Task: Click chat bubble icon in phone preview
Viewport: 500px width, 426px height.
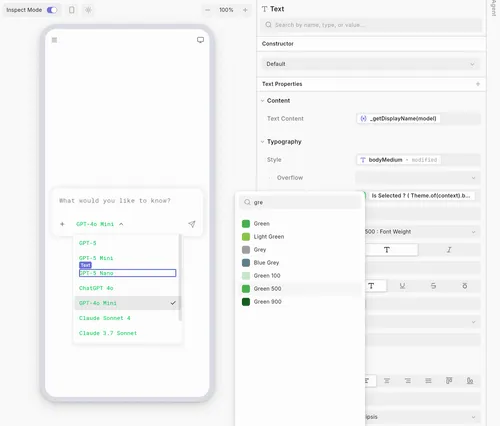Action: click(x=200, y=40)
